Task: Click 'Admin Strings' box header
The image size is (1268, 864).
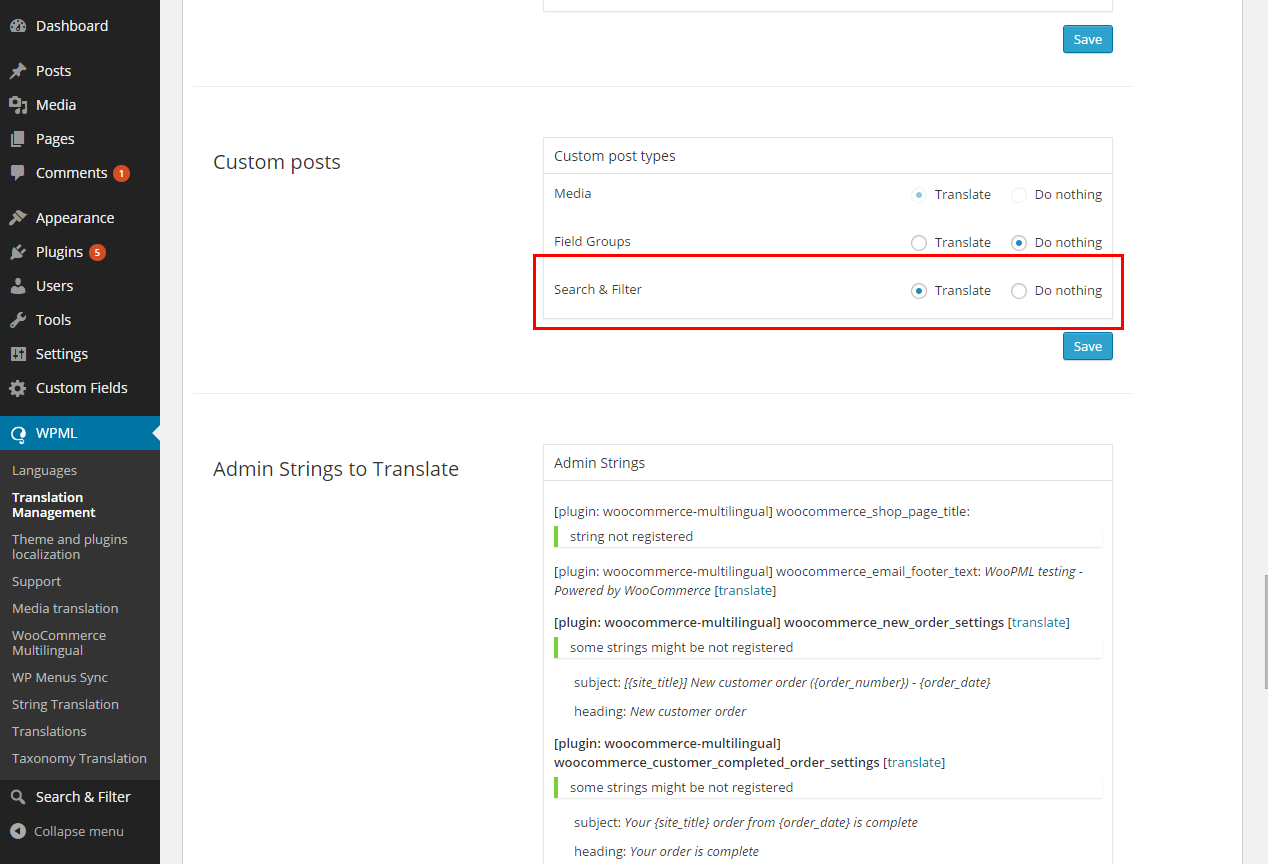Action: 828,463
